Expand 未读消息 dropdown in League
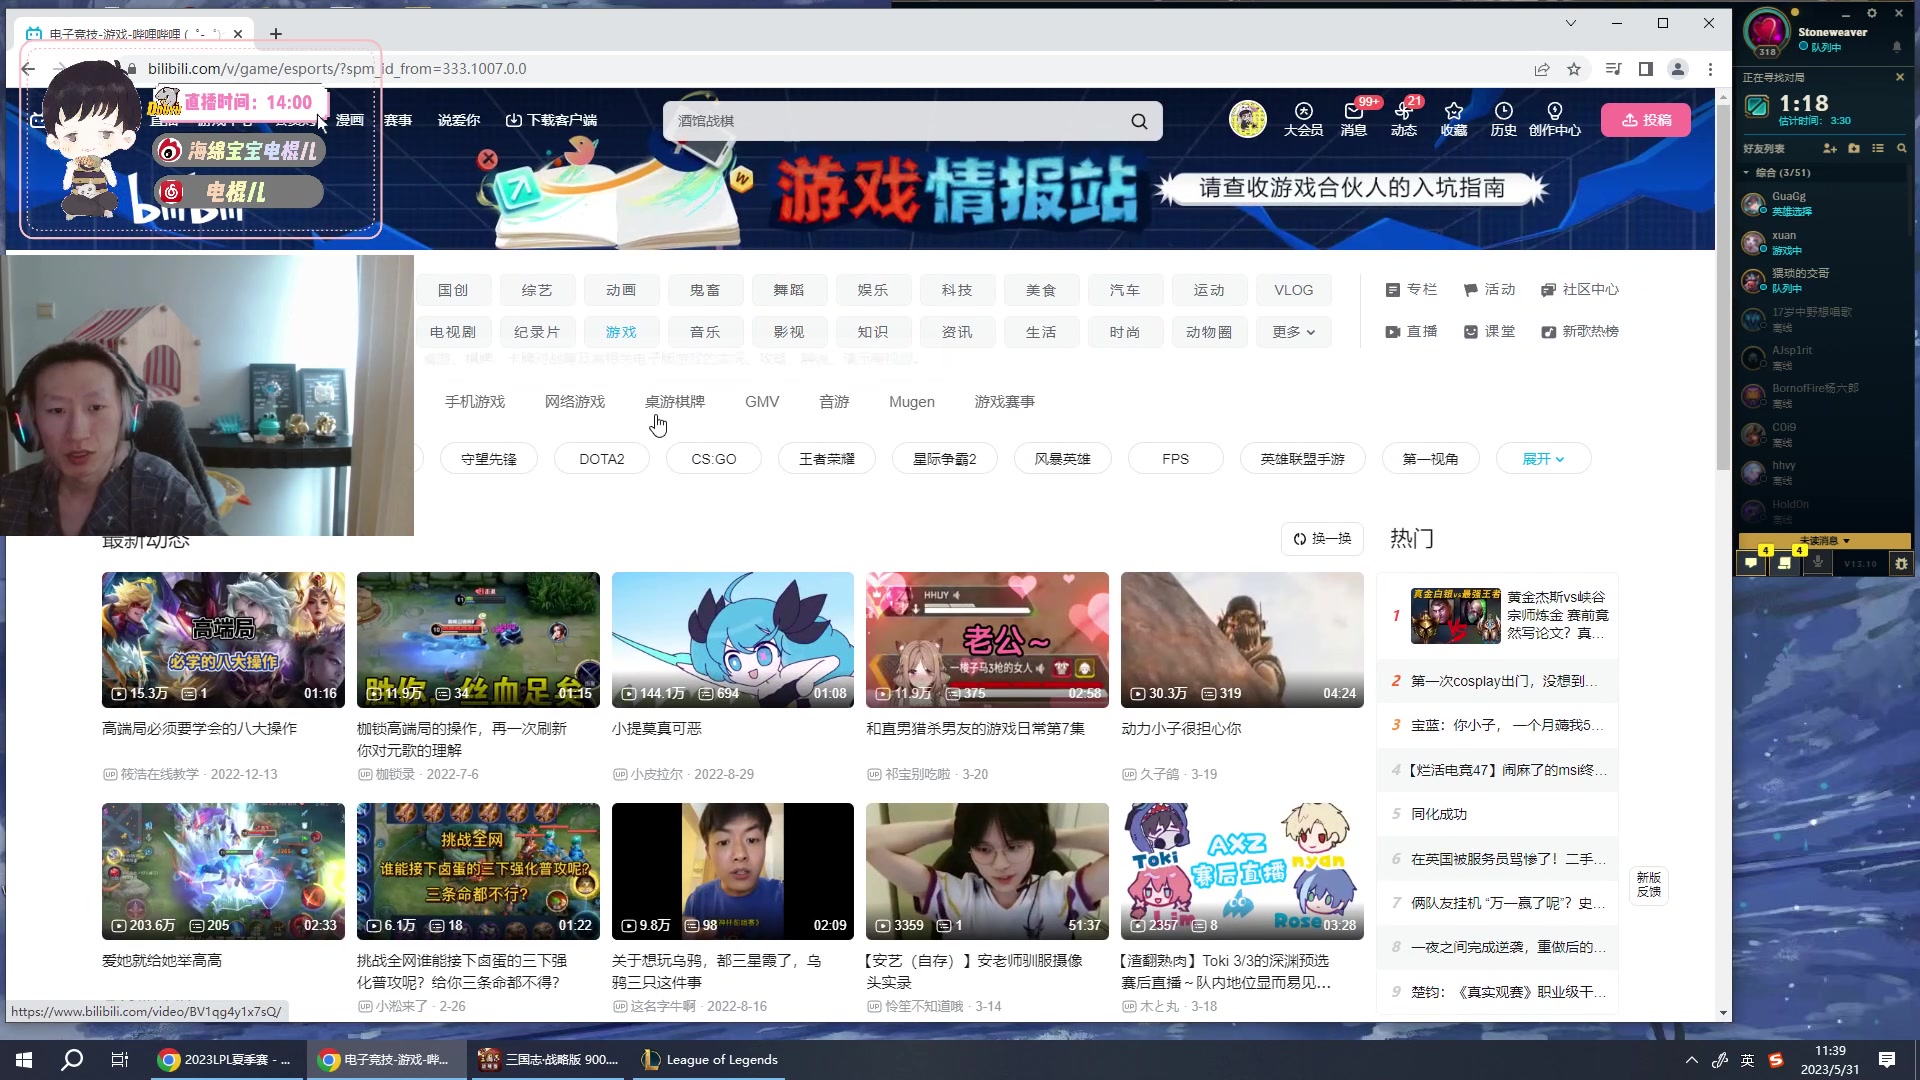 (1825, 541)
